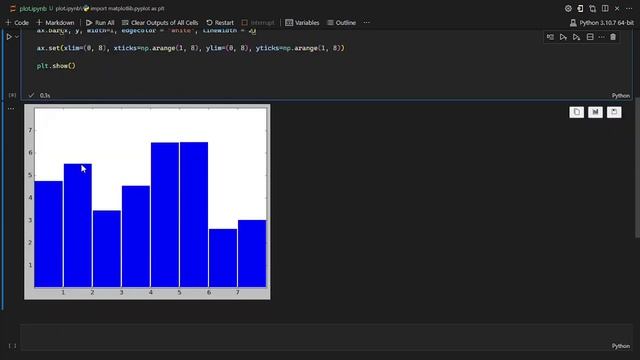The height and width of the screenshot is (360, 640).
Task: Click Run All in notebook toolbar
Action: click(x=100, y=22)
